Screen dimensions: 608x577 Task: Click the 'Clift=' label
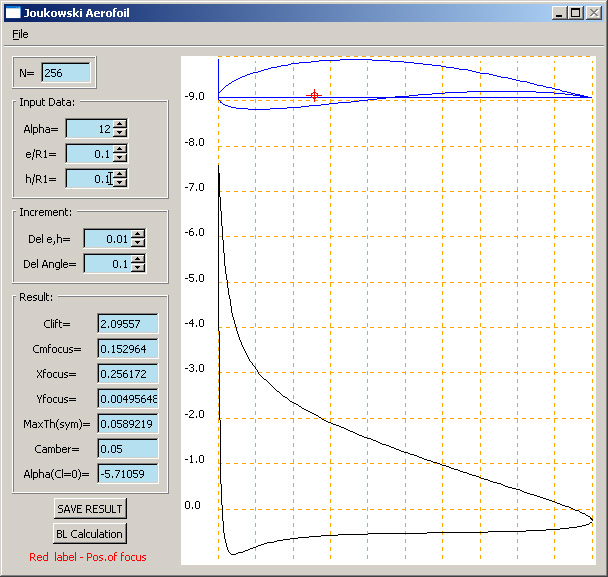[x=57, y=324]
